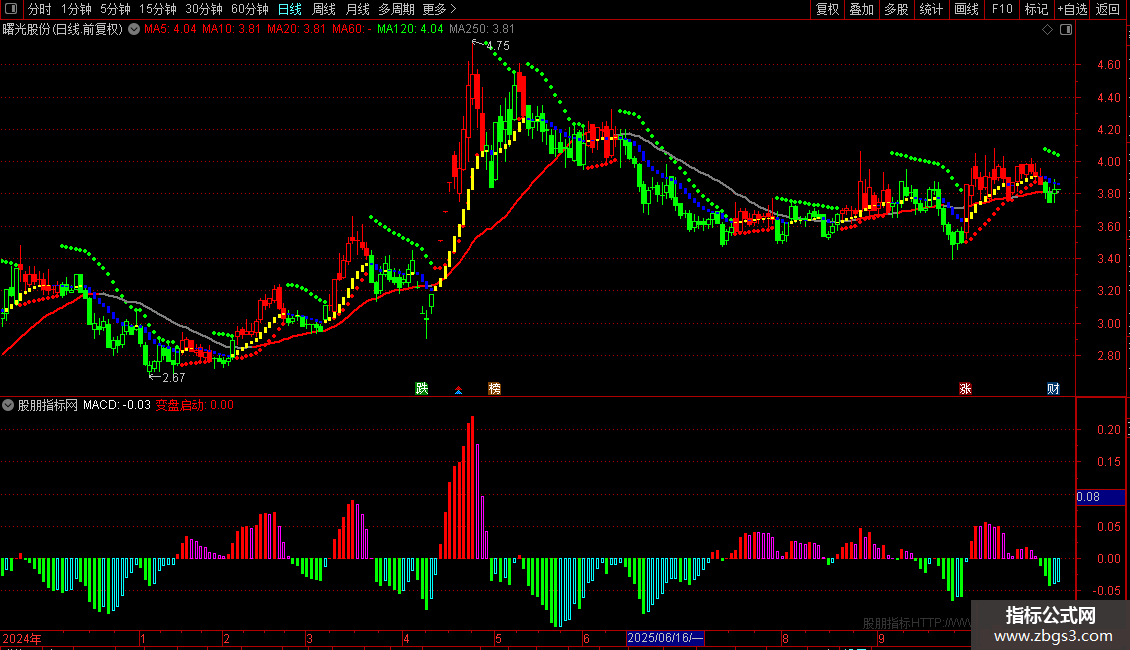Open the 统计 statistics tool
Image resolution: width=1130 pixels, height=650 pixels.
tap(931, 9)
